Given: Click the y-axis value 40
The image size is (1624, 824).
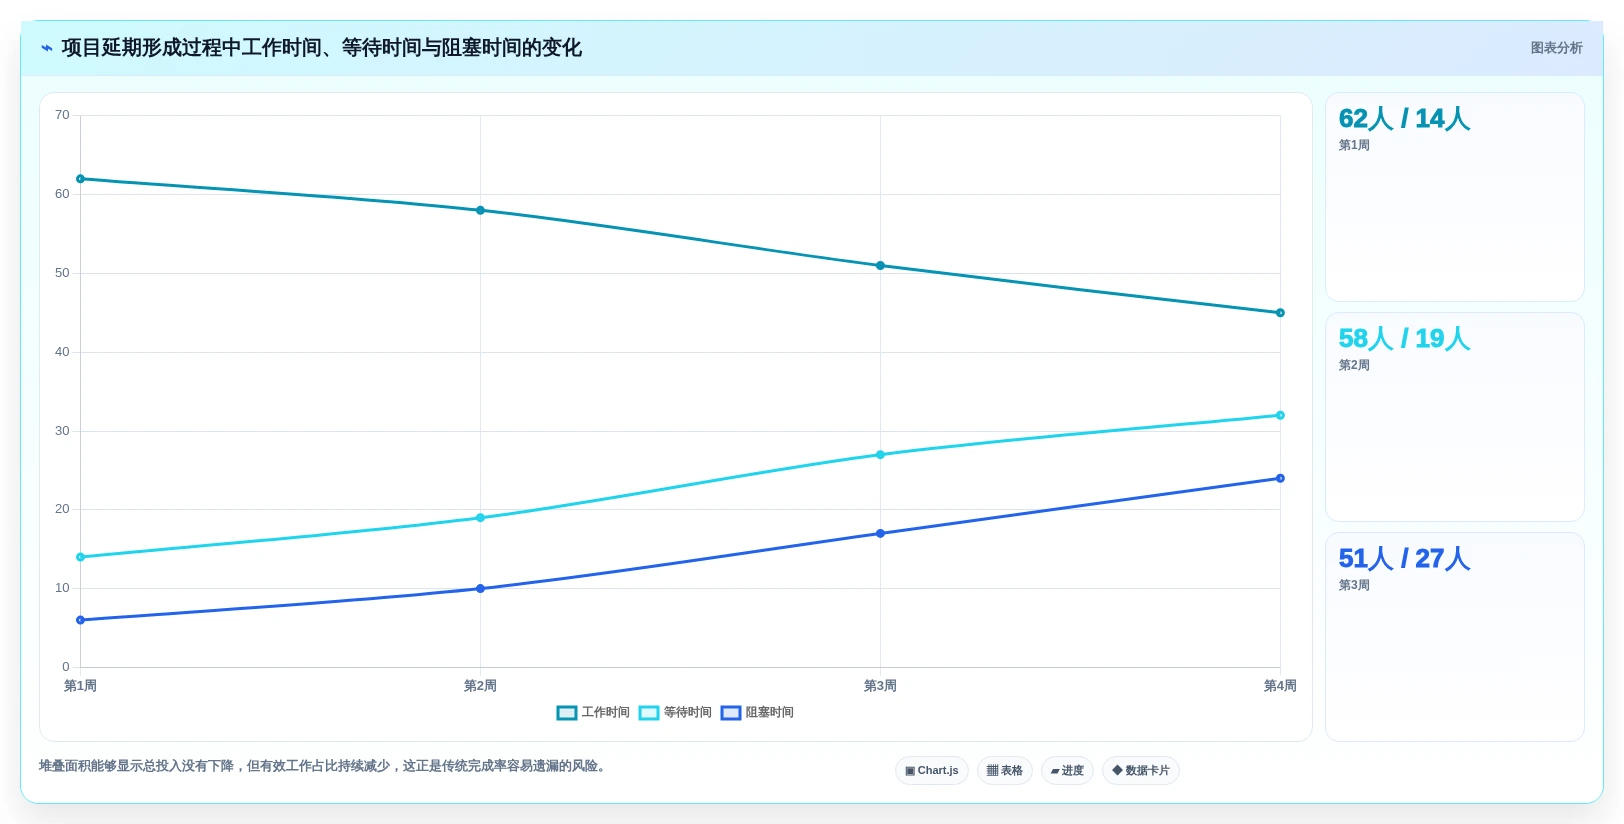Looking at the screenshot, I should [62, 352].
